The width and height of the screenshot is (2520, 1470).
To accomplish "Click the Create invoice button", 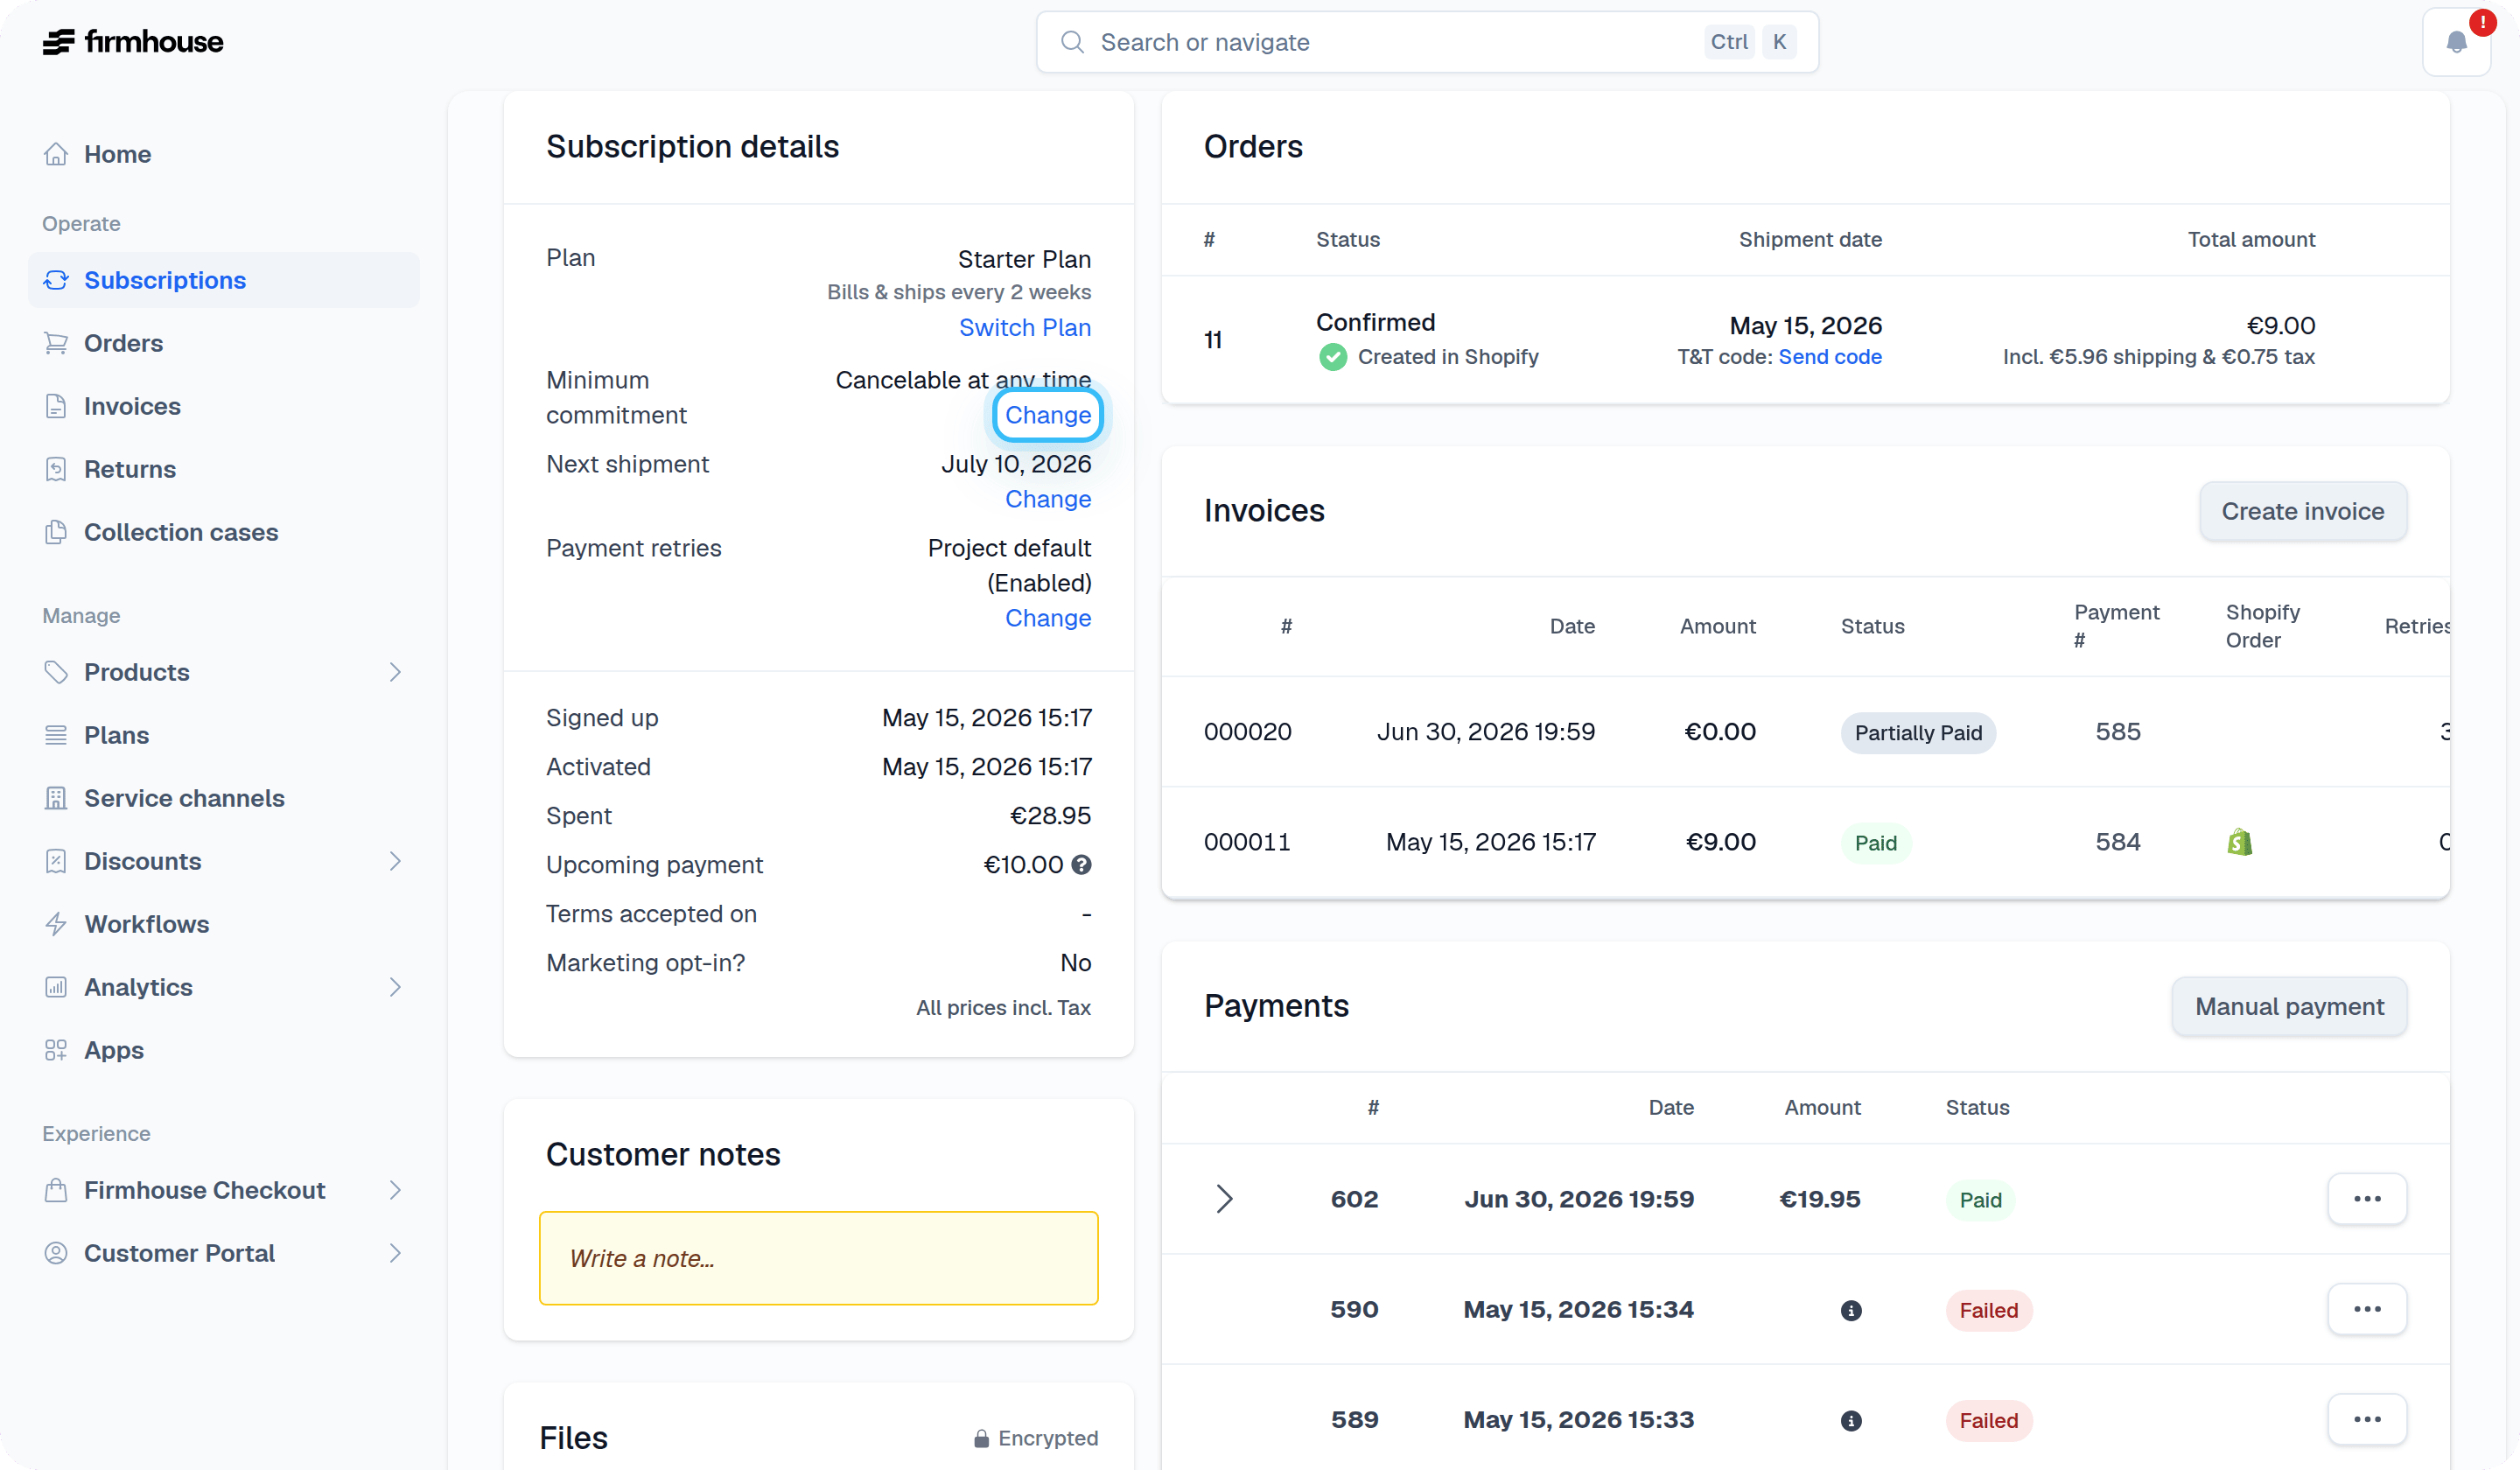I will tap(2303, 511).
